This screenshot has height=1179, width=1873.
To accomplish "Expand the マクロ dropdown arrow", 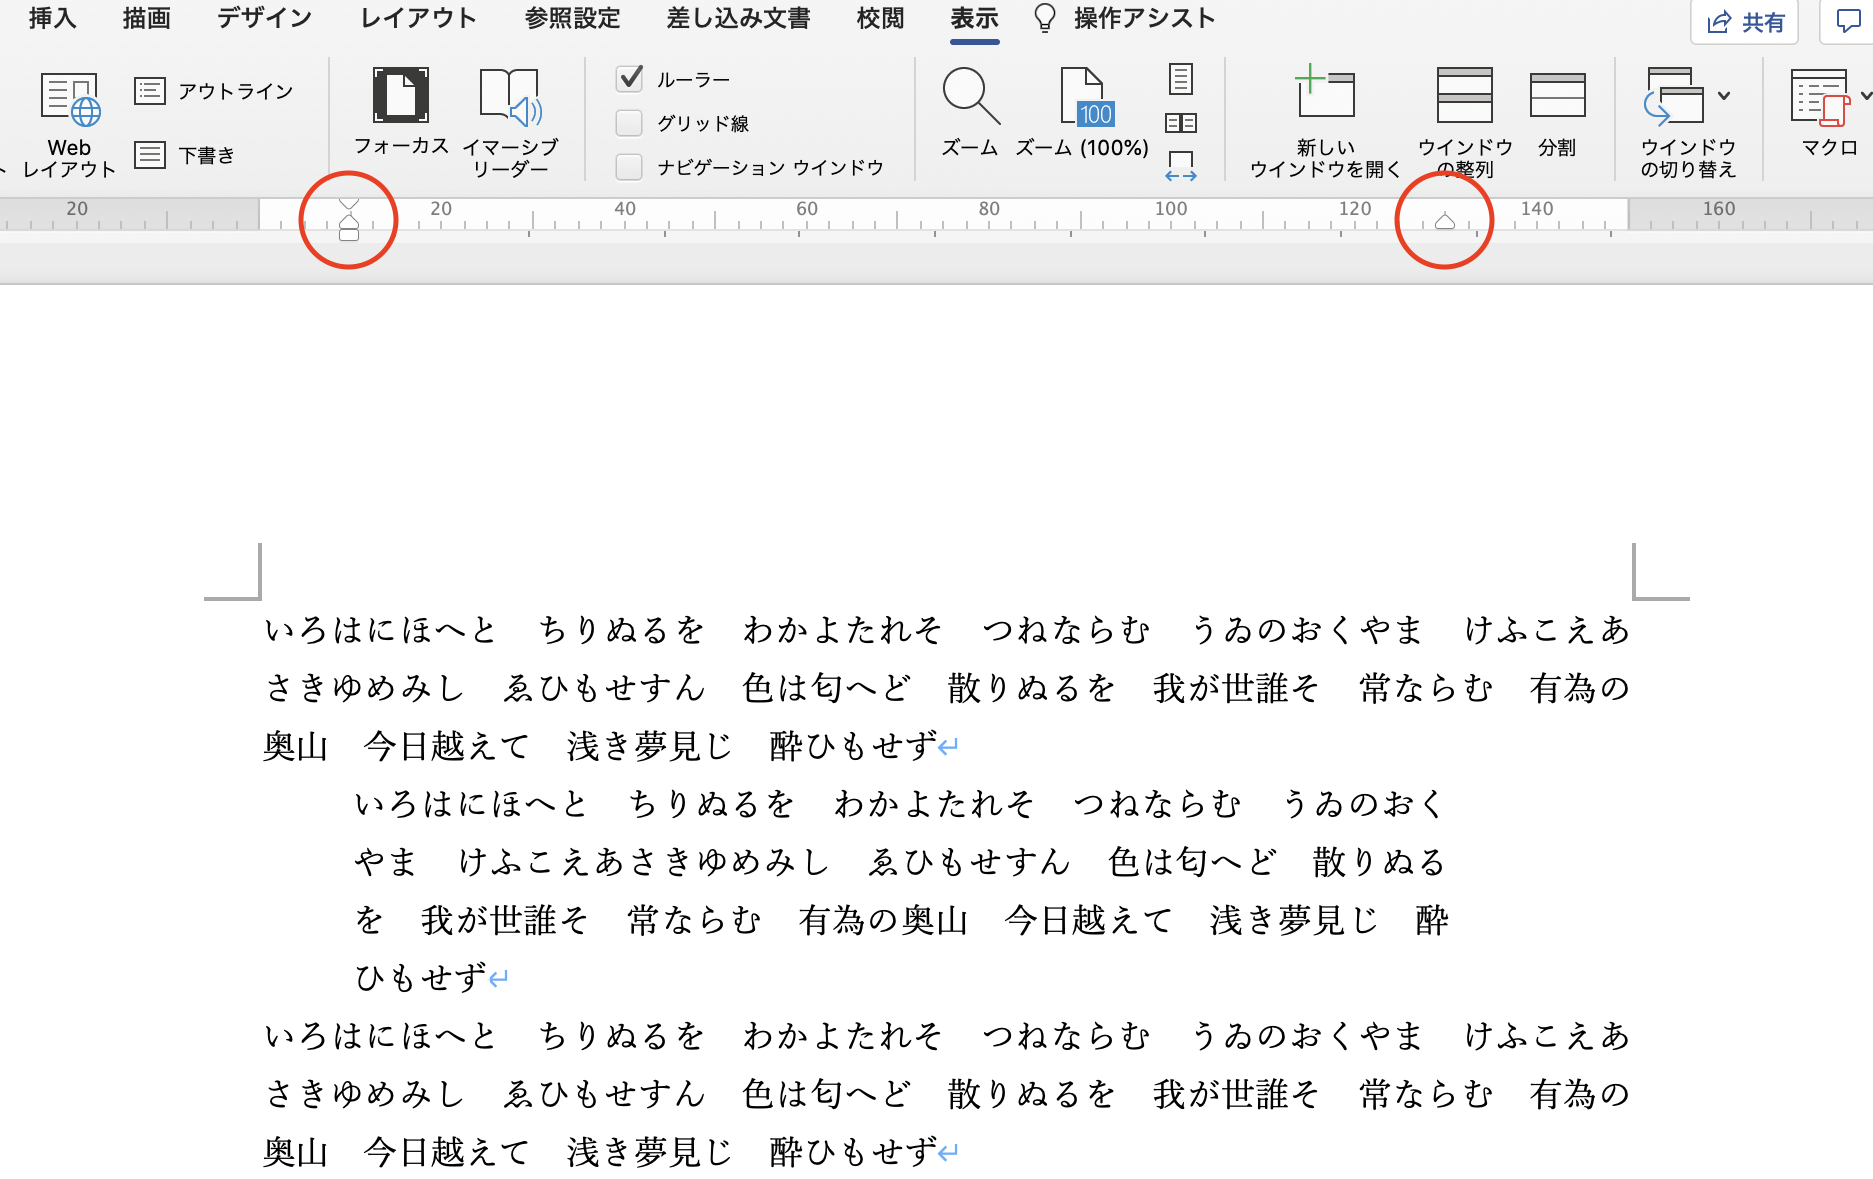I will coord(1865,96).
